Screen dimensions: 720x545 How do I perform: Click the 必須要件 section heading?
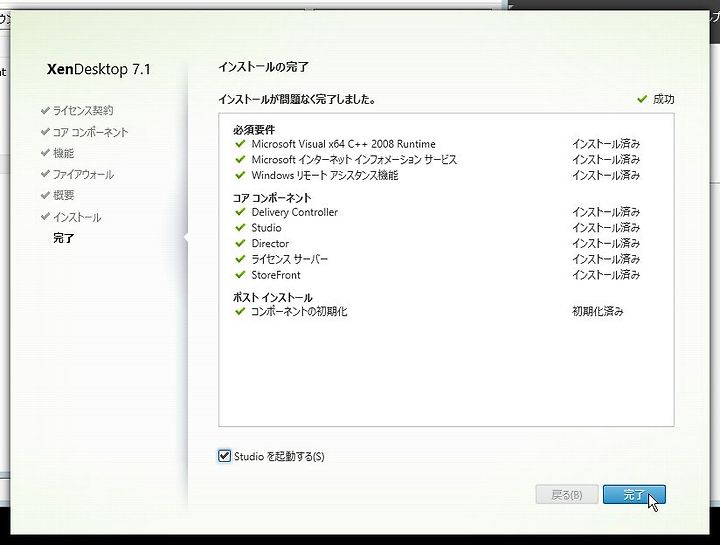pyautogui.click(x=254, y=129)
